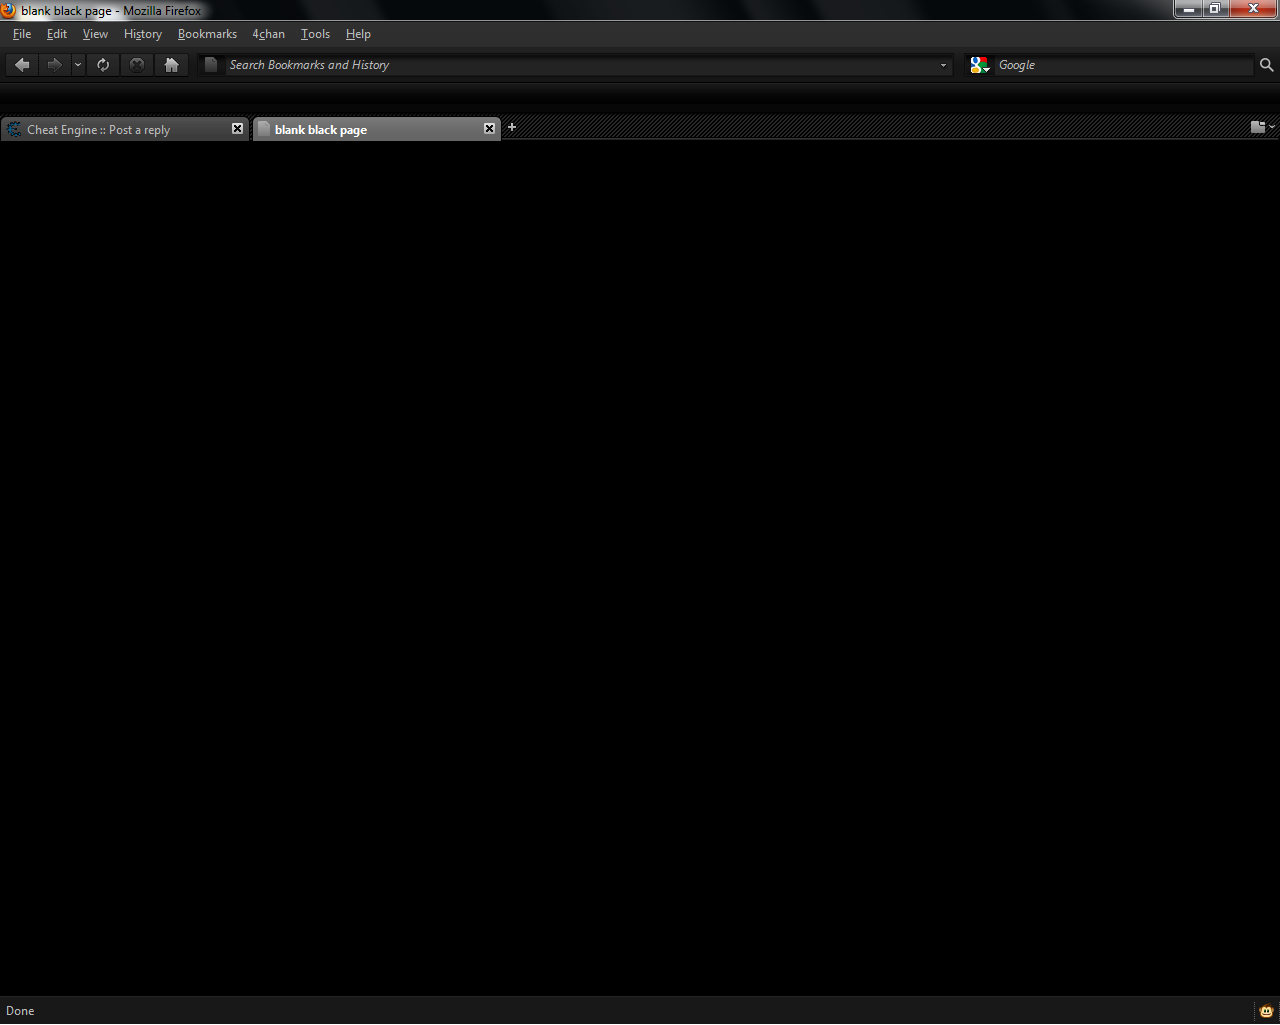Click the Forward navigation arrow

(54, 65)
